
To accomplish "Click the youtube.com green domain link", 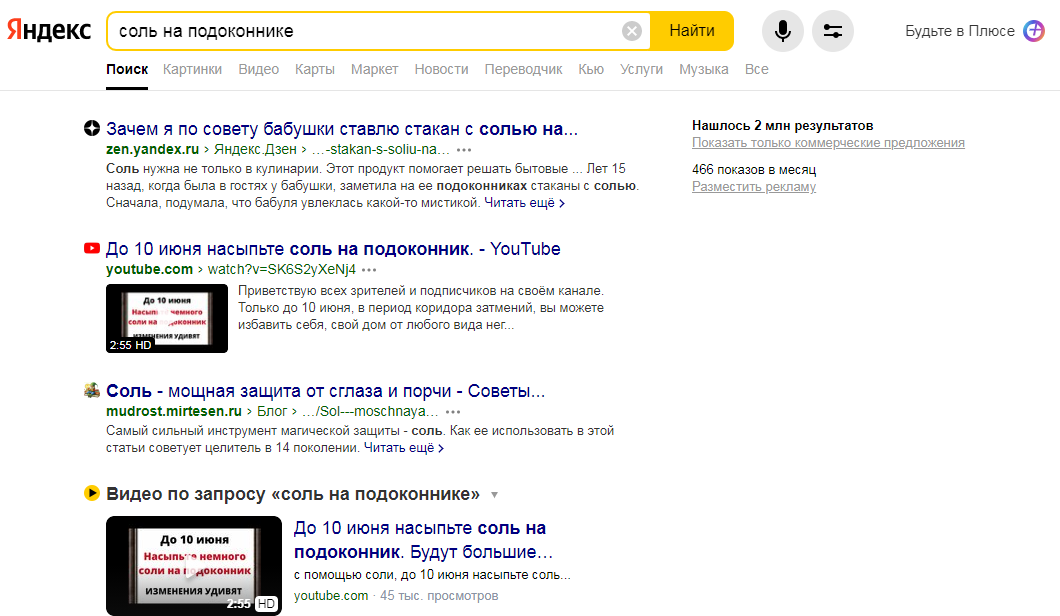I will click(x=149, y=269).
